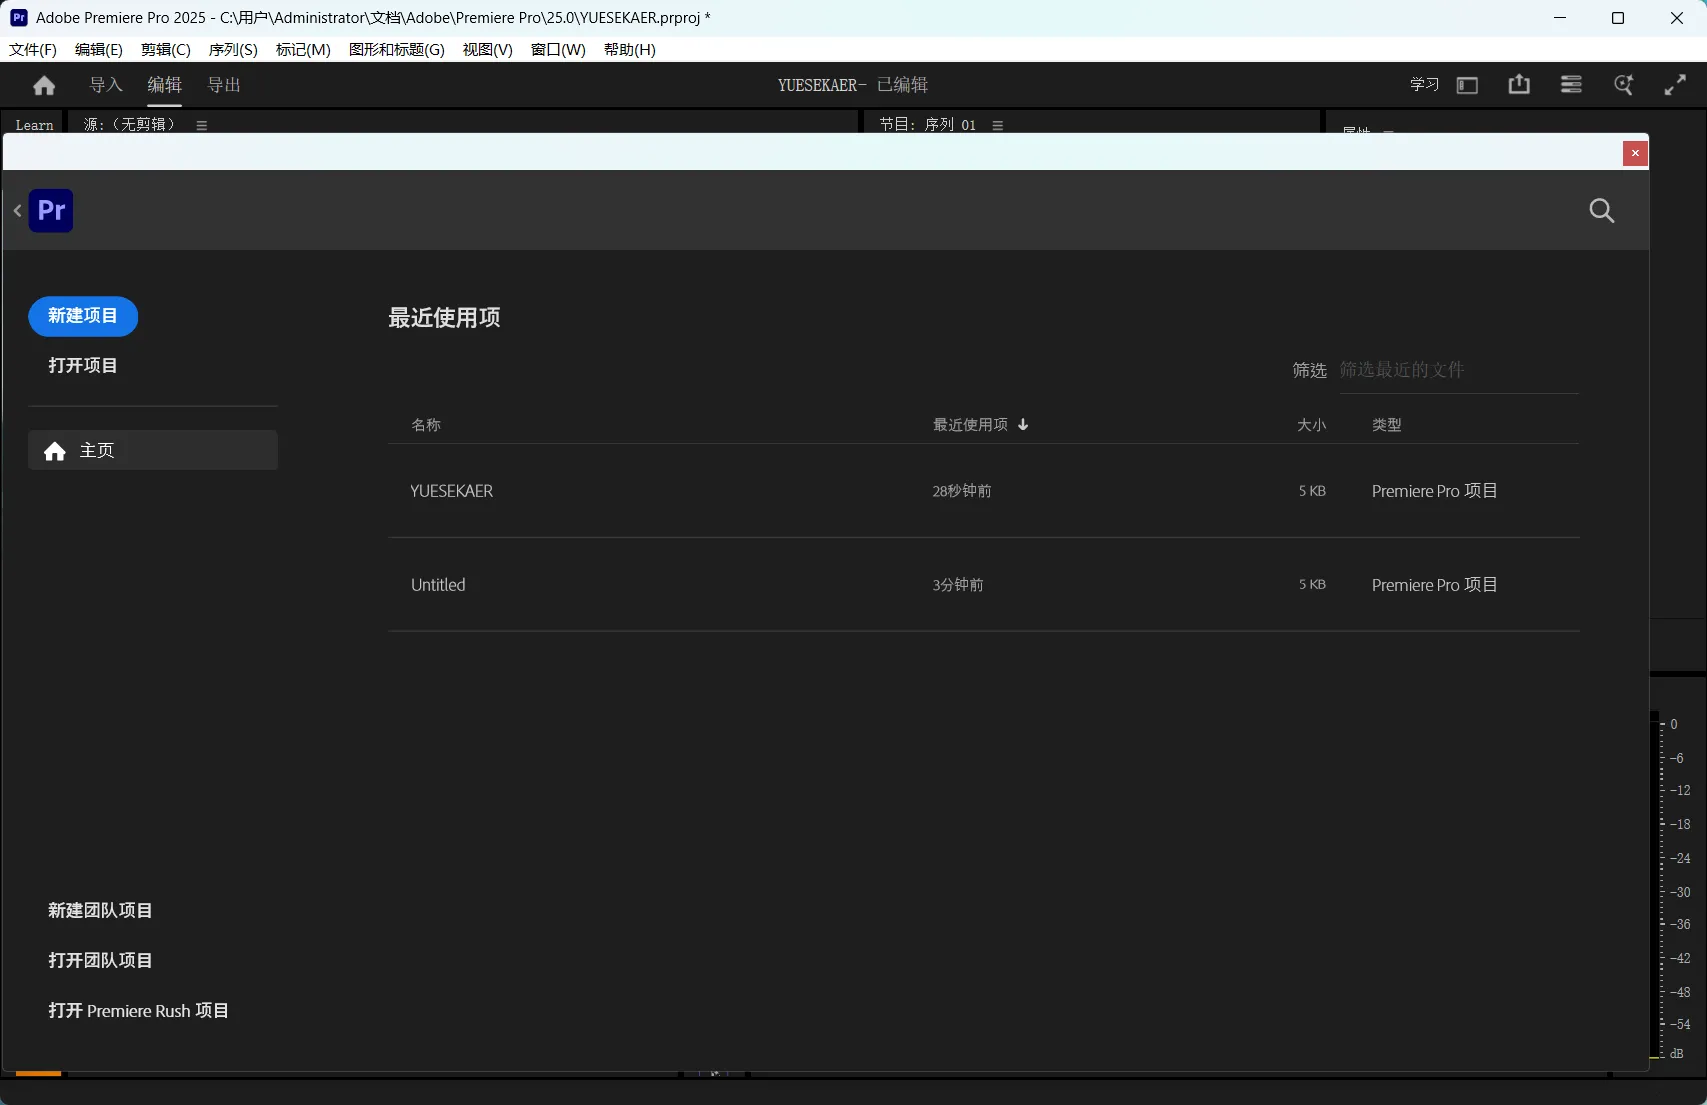Viewport: 1707px width, 1105px height.
Task: Click the Pr logo in the dialog header
Action: coord(51,210)
